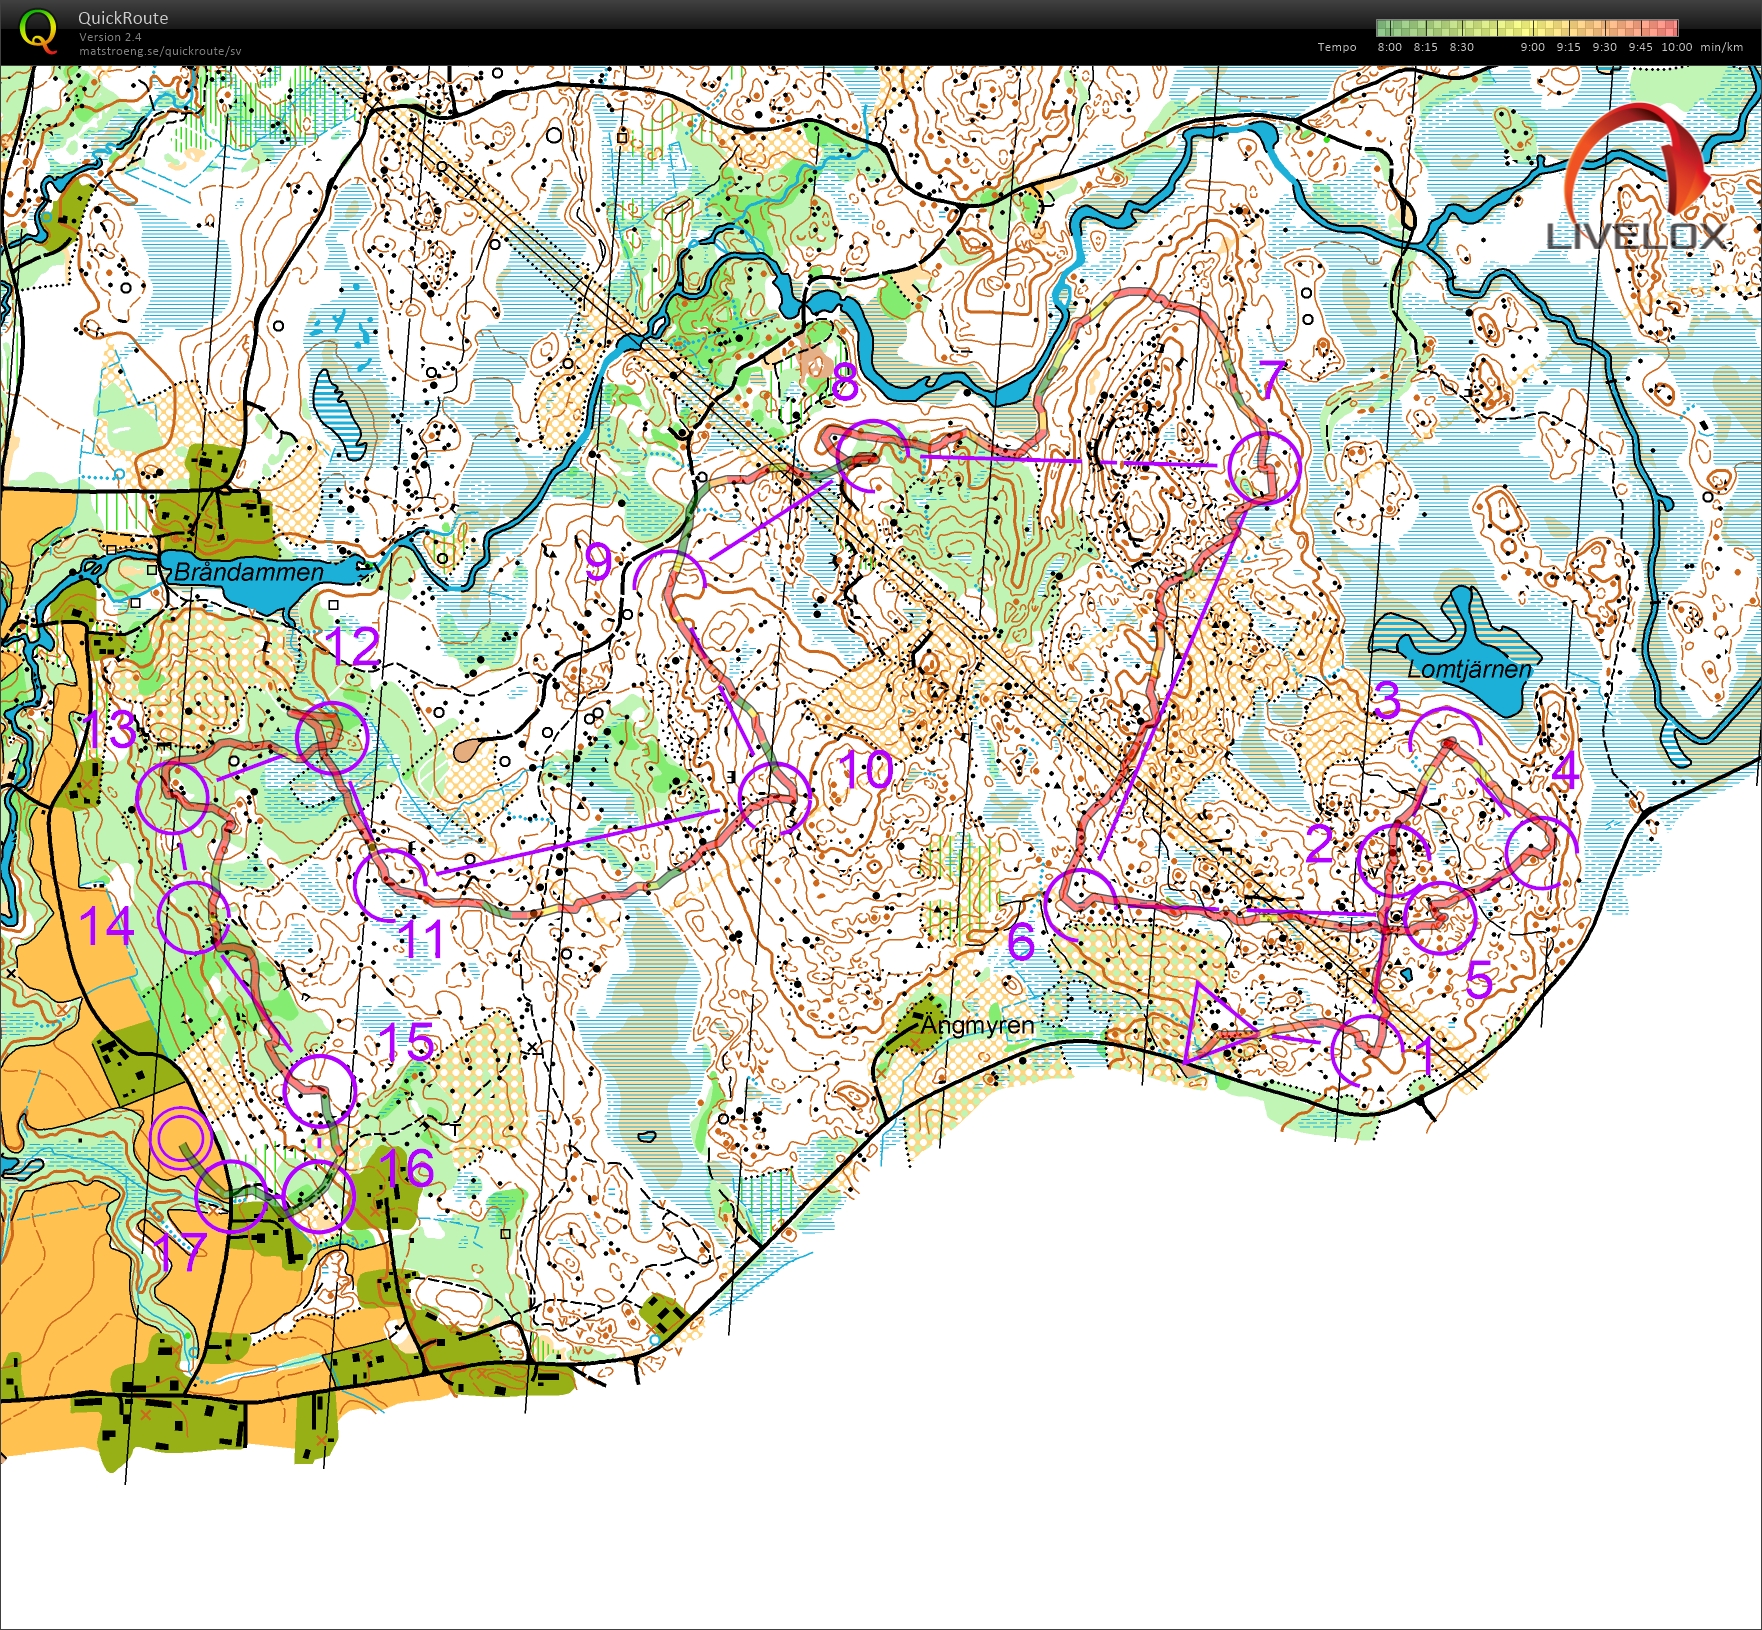Image resolution: width=1762 pixels, height=1630 pixels.
Task: Click the QuickRoute Q logo icon
Action: (38, 30)
